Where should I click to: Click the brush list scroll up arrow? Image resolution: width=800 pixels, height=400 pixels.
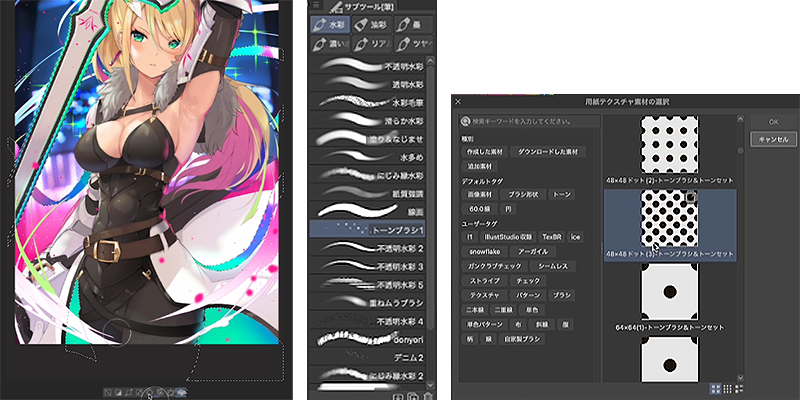pyautogui.click(x=430, y=61)
